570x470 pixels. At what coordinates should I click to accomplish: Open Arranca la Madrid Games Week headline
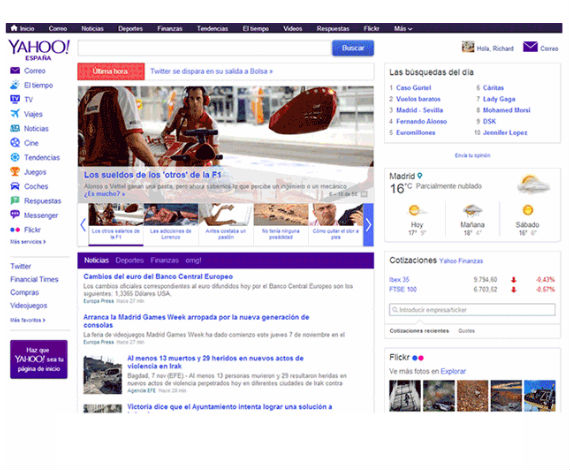[x=196, y=321]
